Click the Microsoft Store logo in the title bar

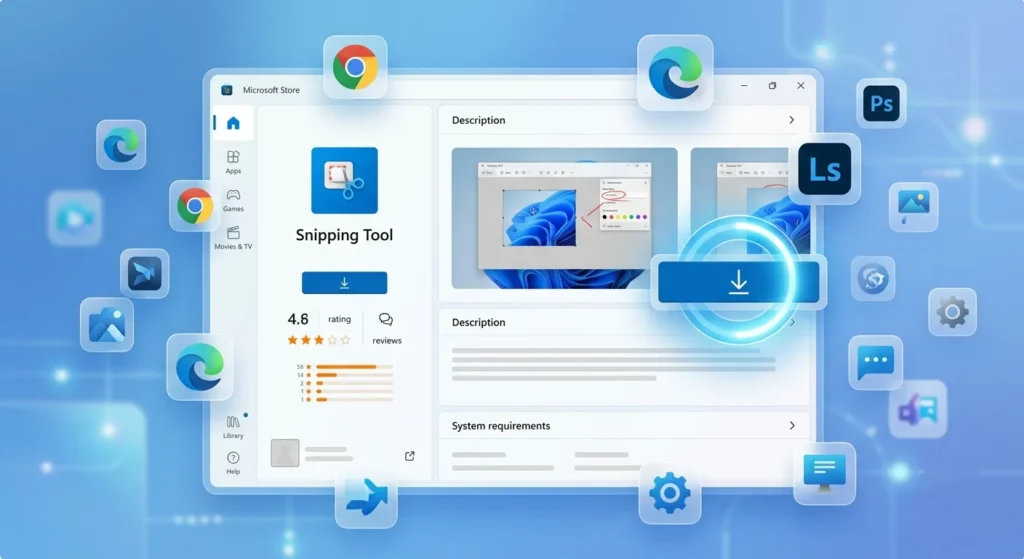pos(227,90)
